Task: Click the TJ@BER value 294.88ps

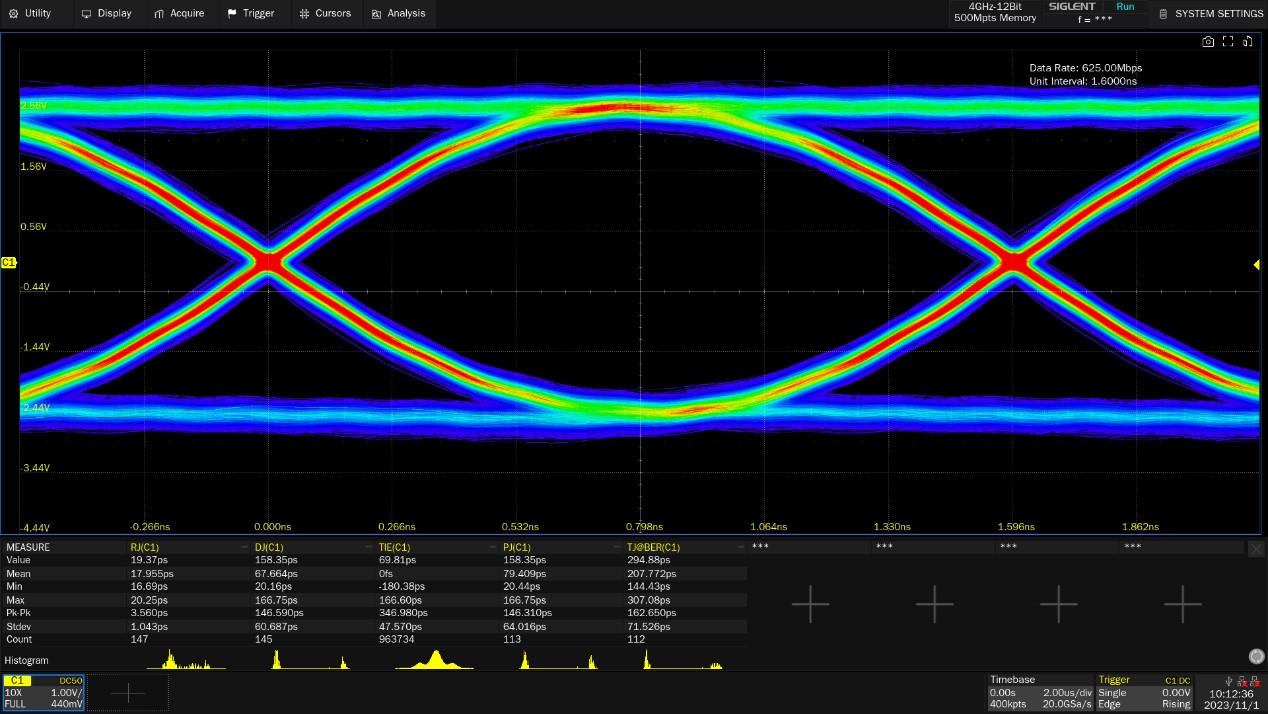Action: [x=647, y=561]
